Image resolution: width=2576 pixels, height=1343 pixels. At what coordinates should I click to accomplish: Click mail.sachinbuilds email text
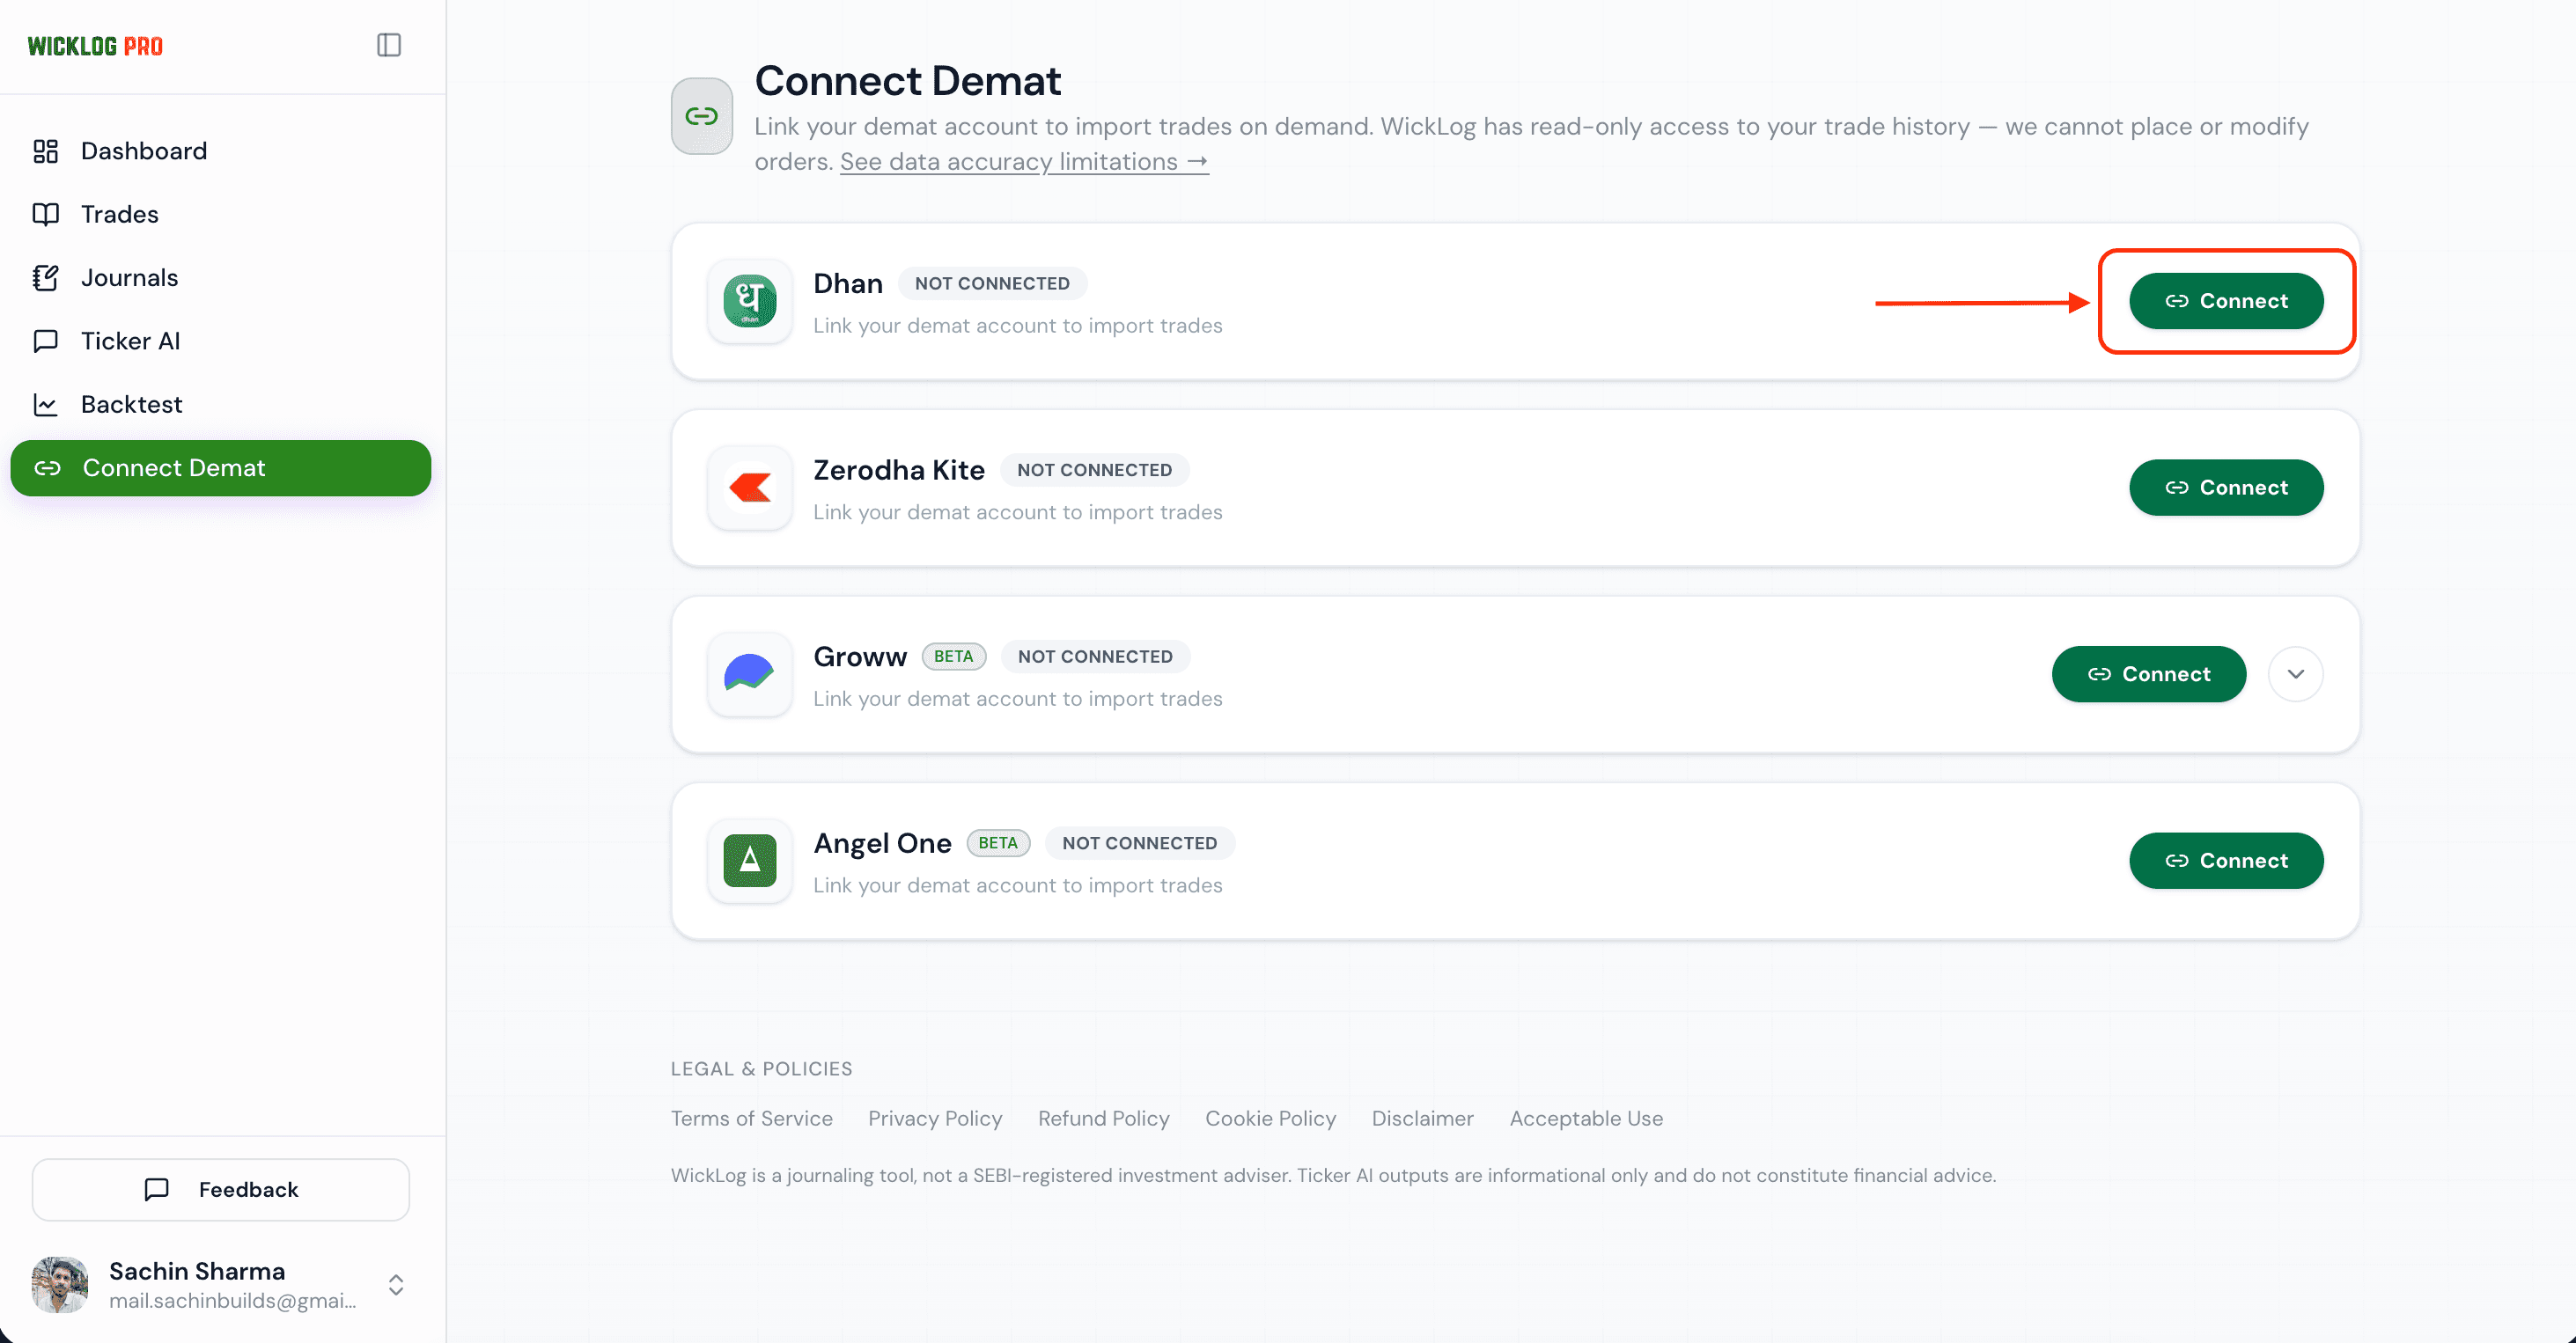coord(232,1301)
